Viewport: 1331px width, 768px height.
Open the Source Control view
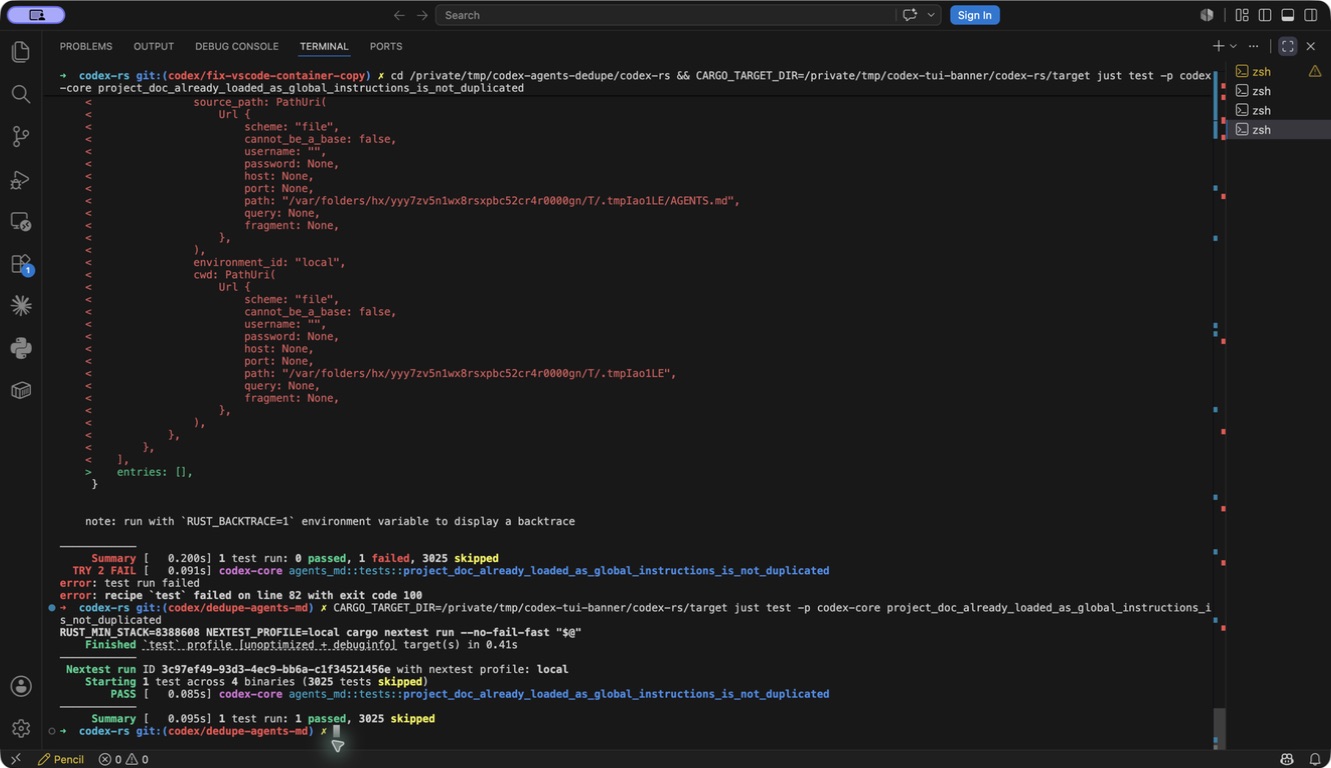[x=20, y=137]
